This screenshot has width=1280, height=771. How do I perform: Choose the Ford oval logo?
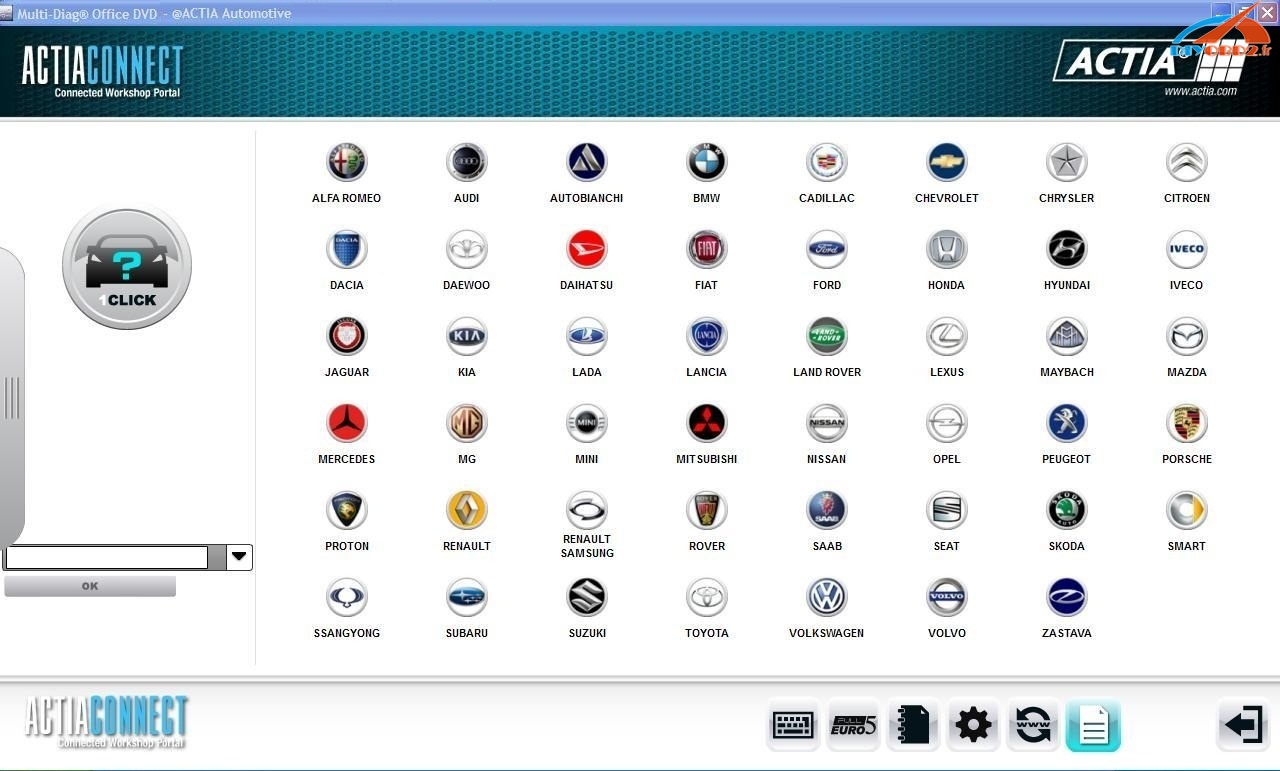pyautogui.click(x=827, y=249)
